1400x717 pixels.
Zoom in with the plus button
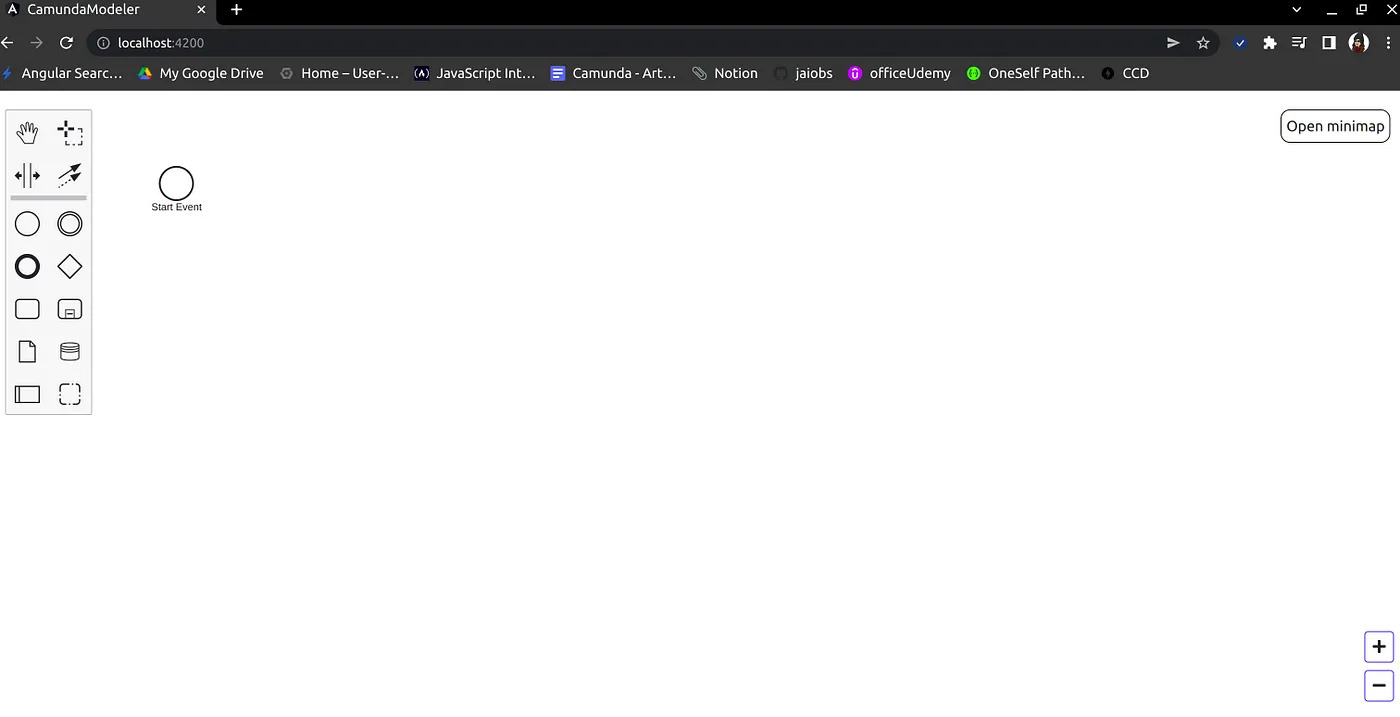pyautogui.click(x=1379, y=647)
